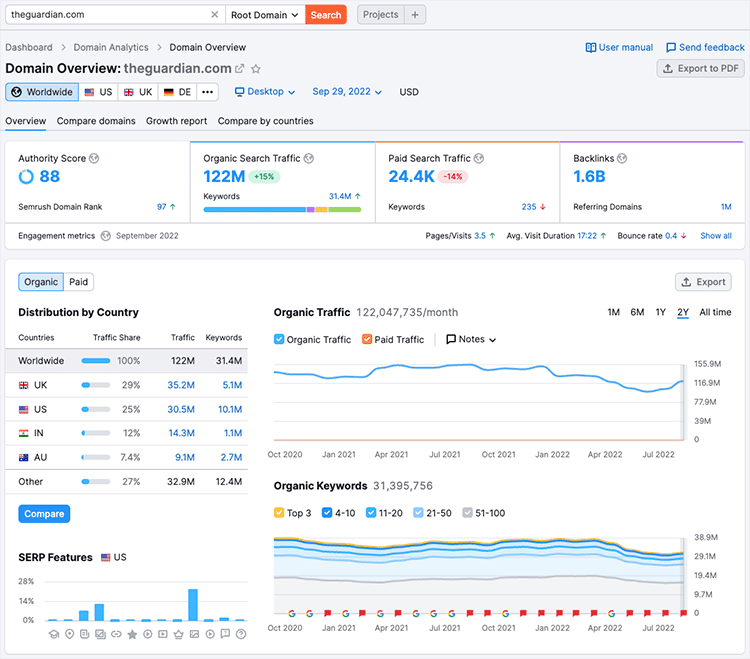Select the circled question mark SERP icon
Viewport: 750px width, 659px height.
click(x=241, y=634)
